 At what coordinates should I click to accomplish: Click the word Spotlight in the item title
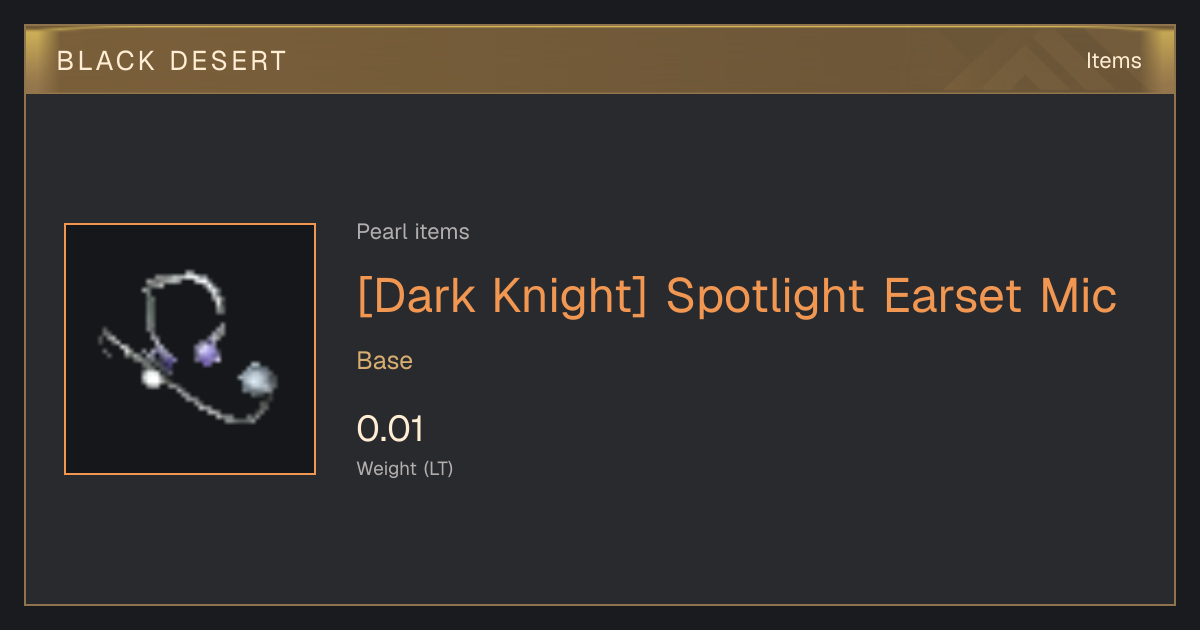coord(765,296)
